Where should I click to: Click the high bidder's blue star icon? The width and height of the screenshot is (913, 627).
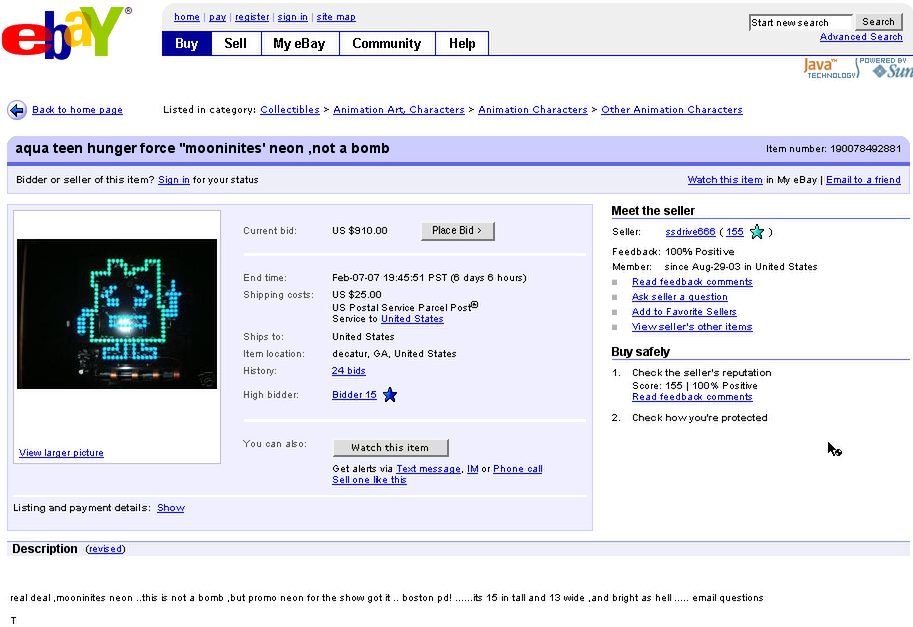(x=390, y=395)
